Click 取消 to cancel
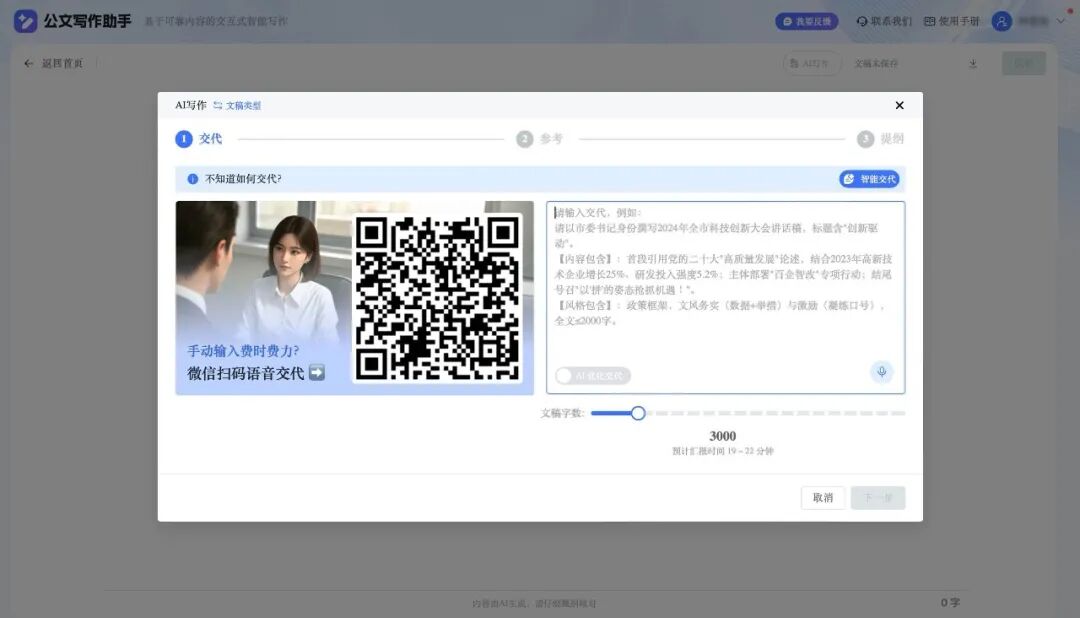1080x618 pixels. click(822, 497)
